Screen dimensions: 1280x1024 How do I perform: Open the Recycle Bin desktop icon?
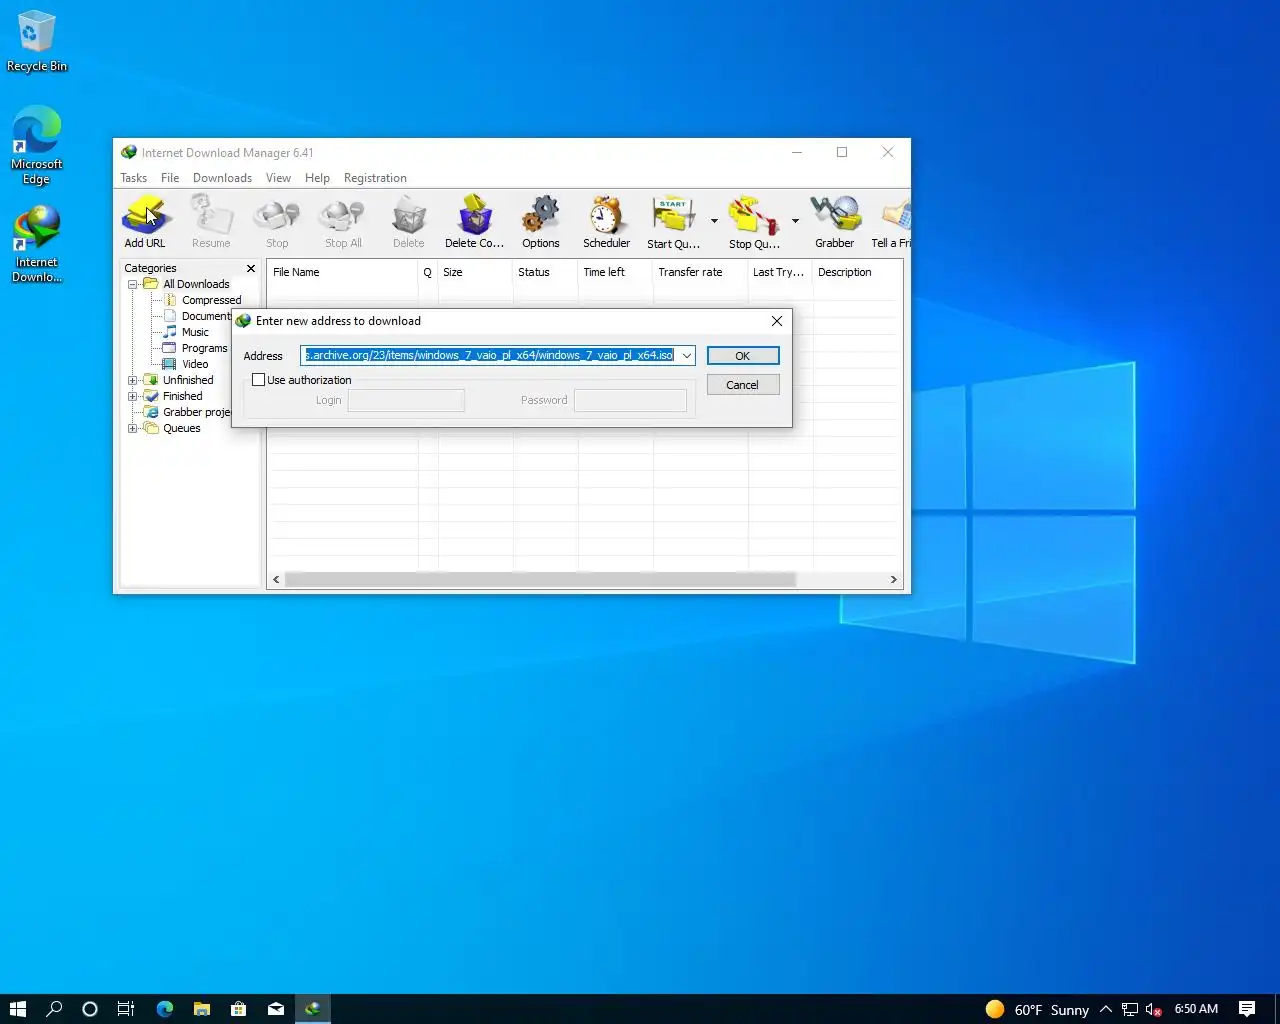37,41
